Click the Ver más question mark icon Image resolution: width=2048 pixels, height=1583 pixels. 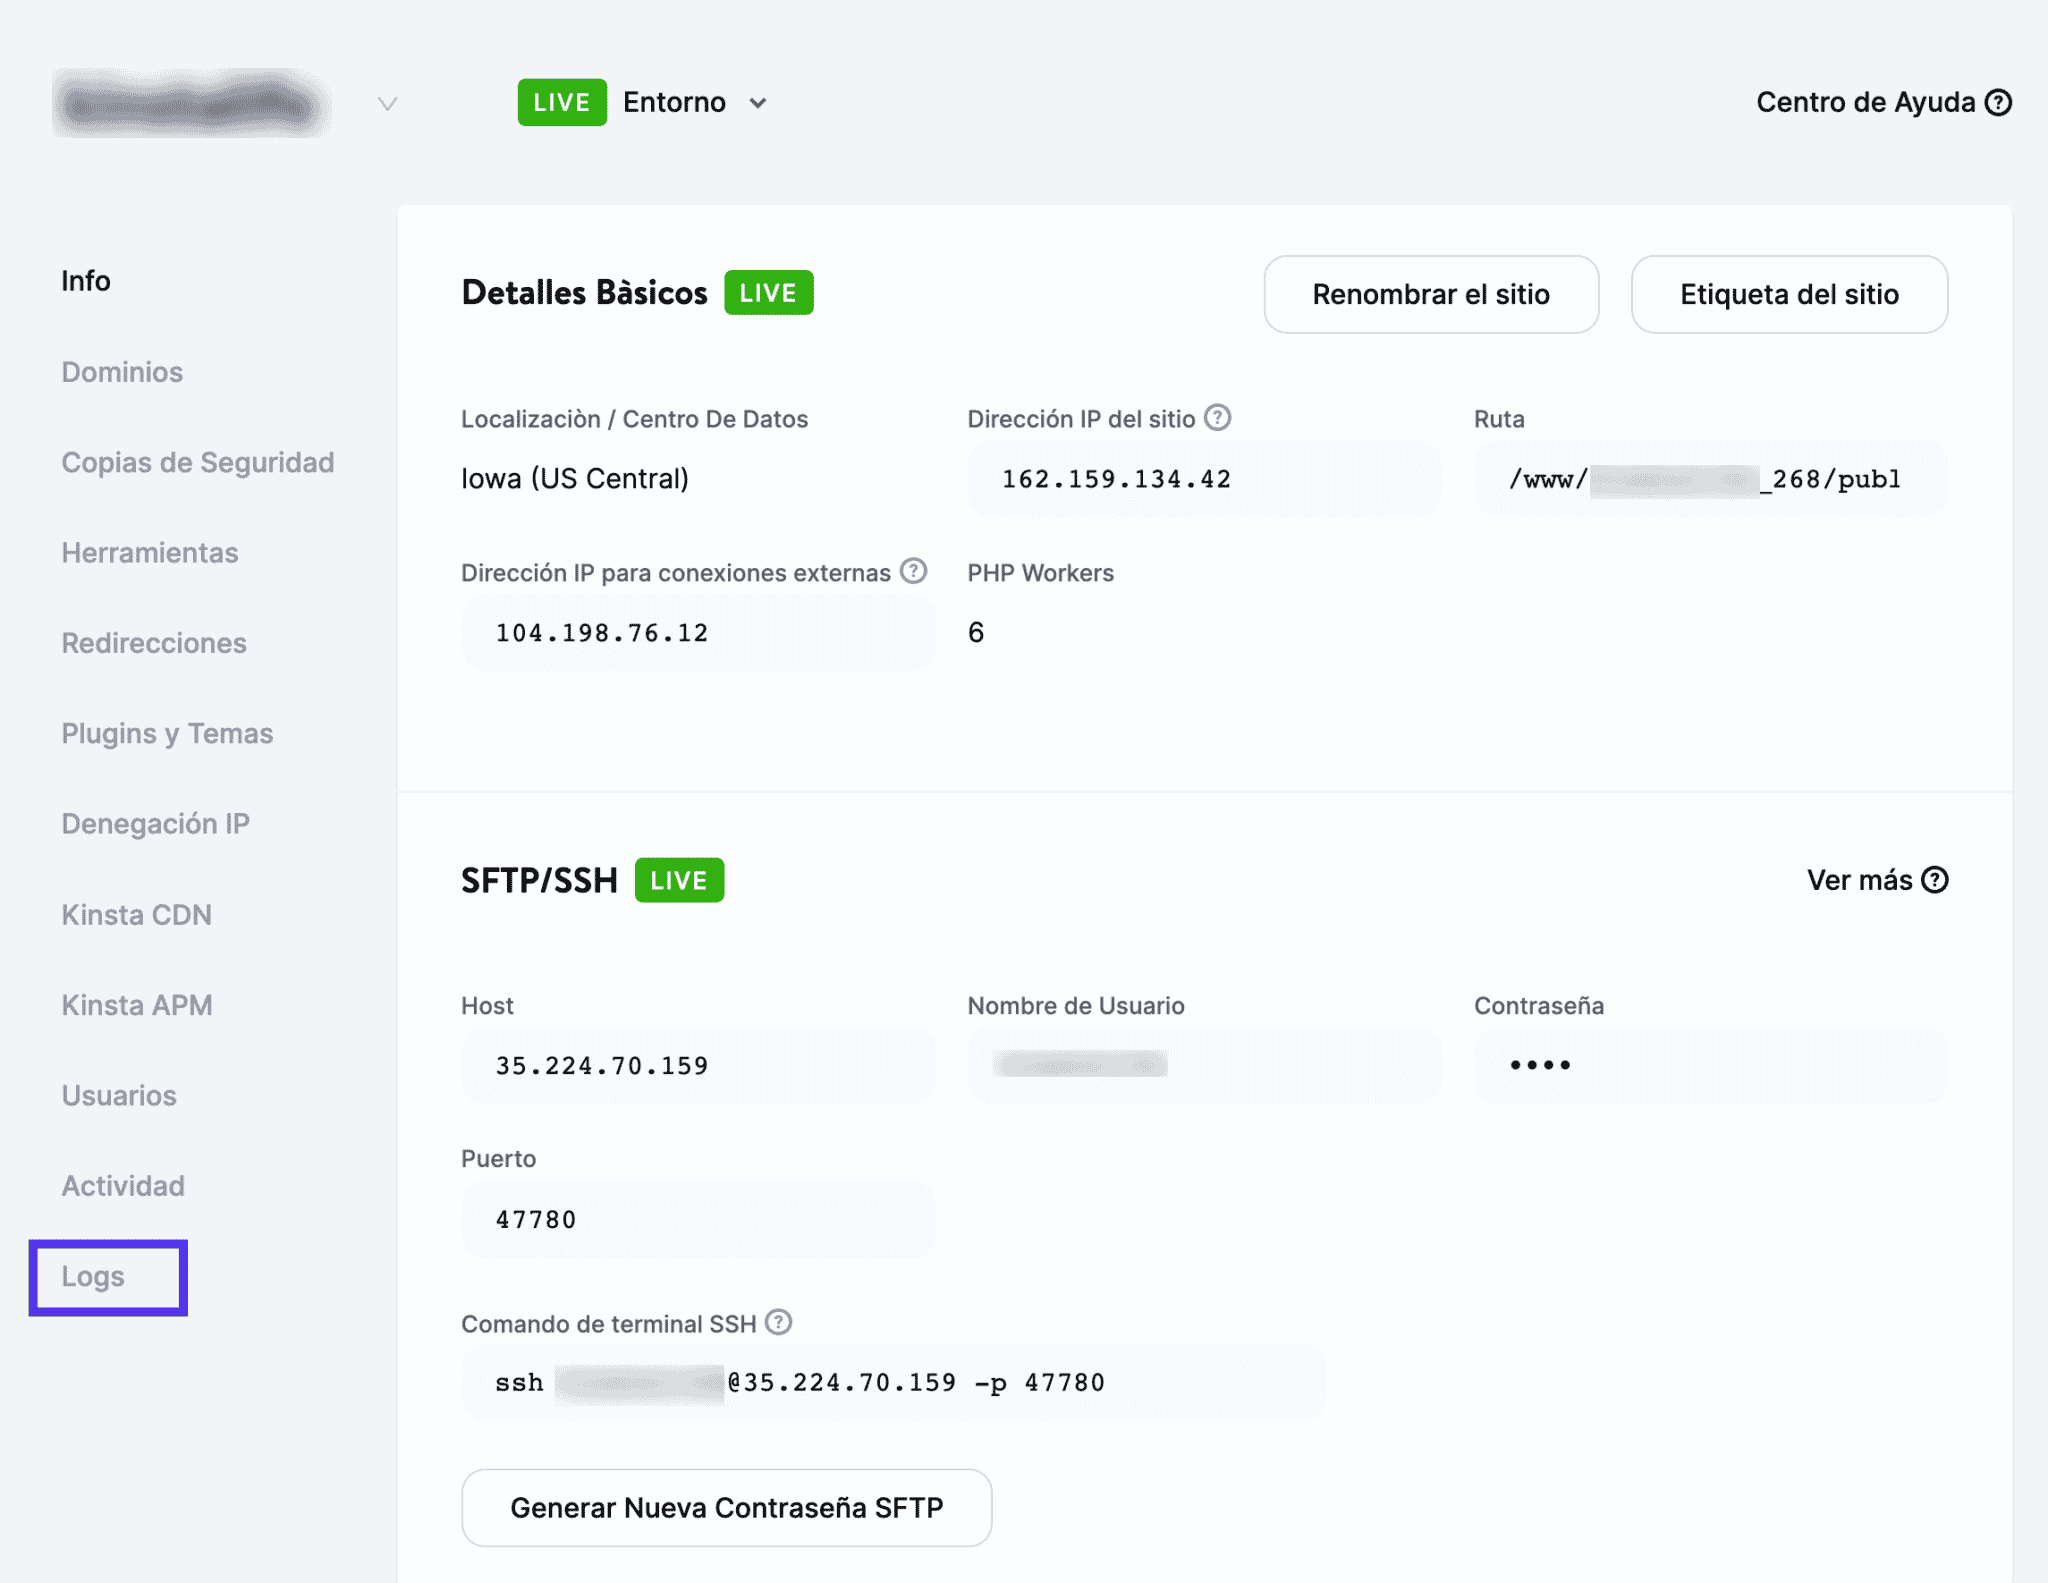[x=1936, y=880]
